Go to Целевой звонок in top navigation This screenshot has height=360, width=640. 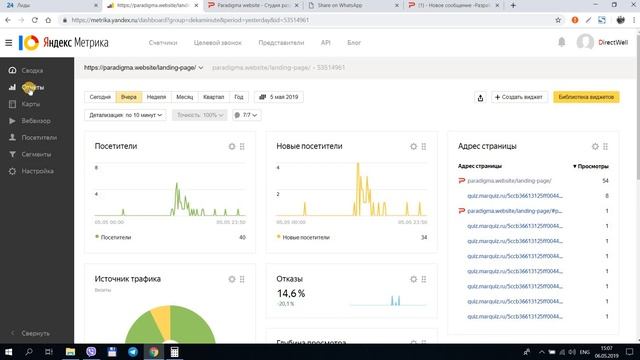[218, 42]
